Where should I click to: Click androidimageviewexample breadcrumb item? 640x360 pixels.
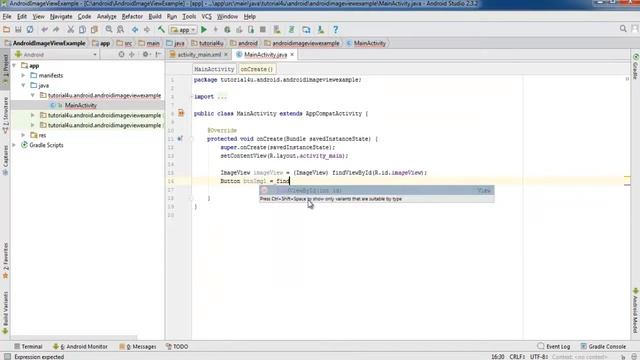coord(302,43)
